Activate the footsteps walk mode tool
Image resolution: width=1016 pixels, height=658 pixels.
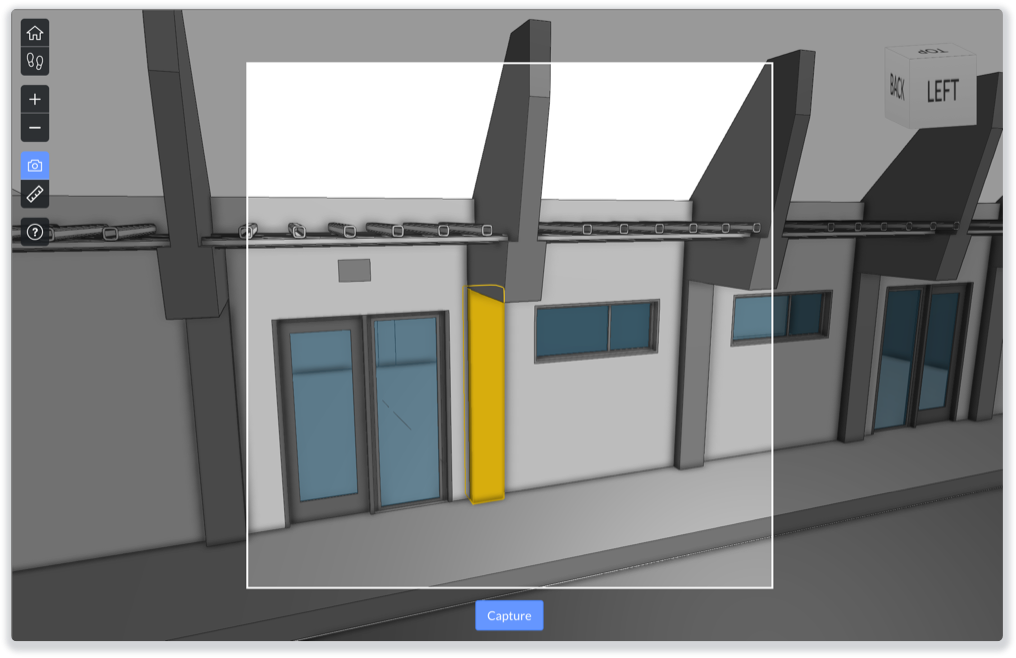tap(35, 61)
